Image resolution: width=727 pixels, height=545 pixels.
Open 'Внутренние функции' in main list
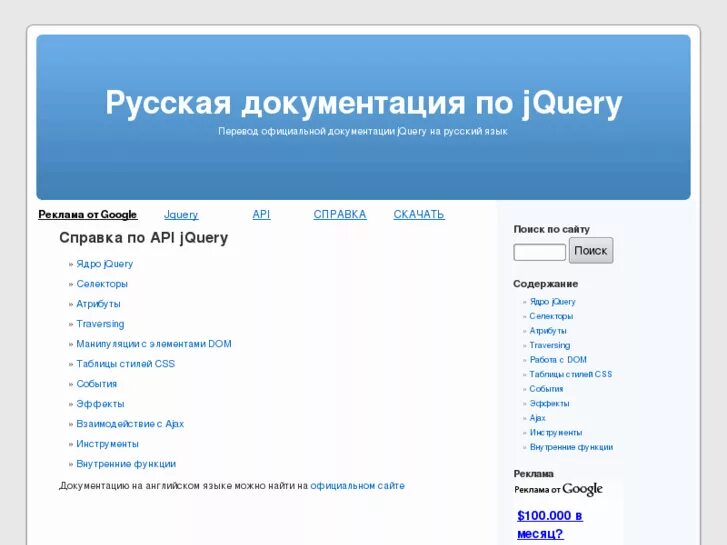(126, 464)
